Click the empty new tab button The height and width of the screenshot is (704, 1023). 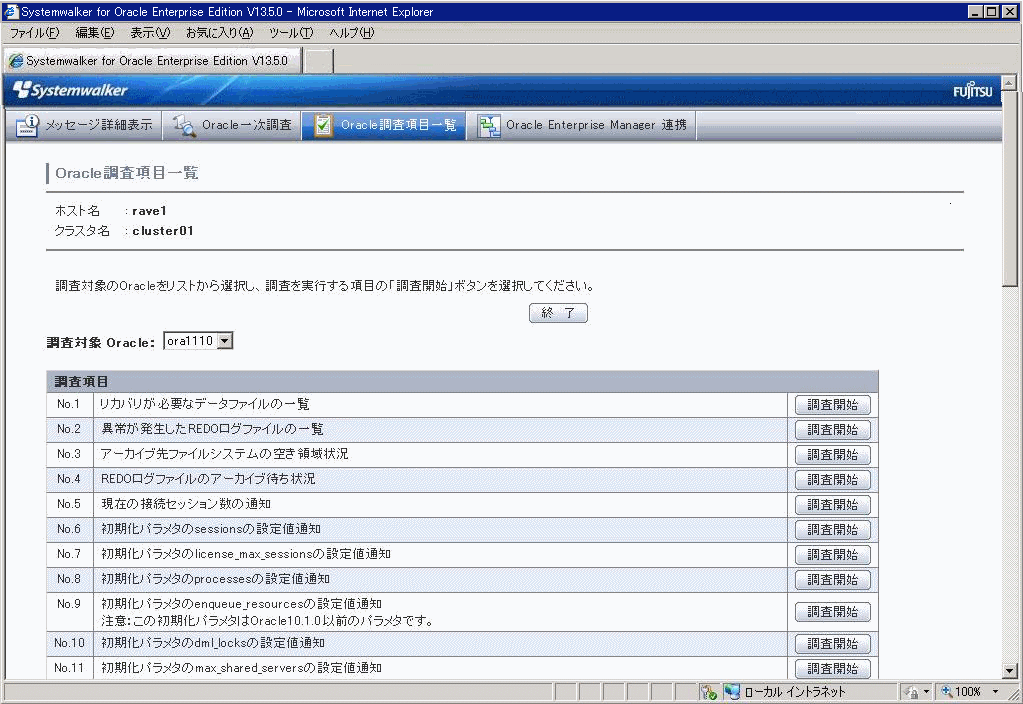click(x=319, y=61)
